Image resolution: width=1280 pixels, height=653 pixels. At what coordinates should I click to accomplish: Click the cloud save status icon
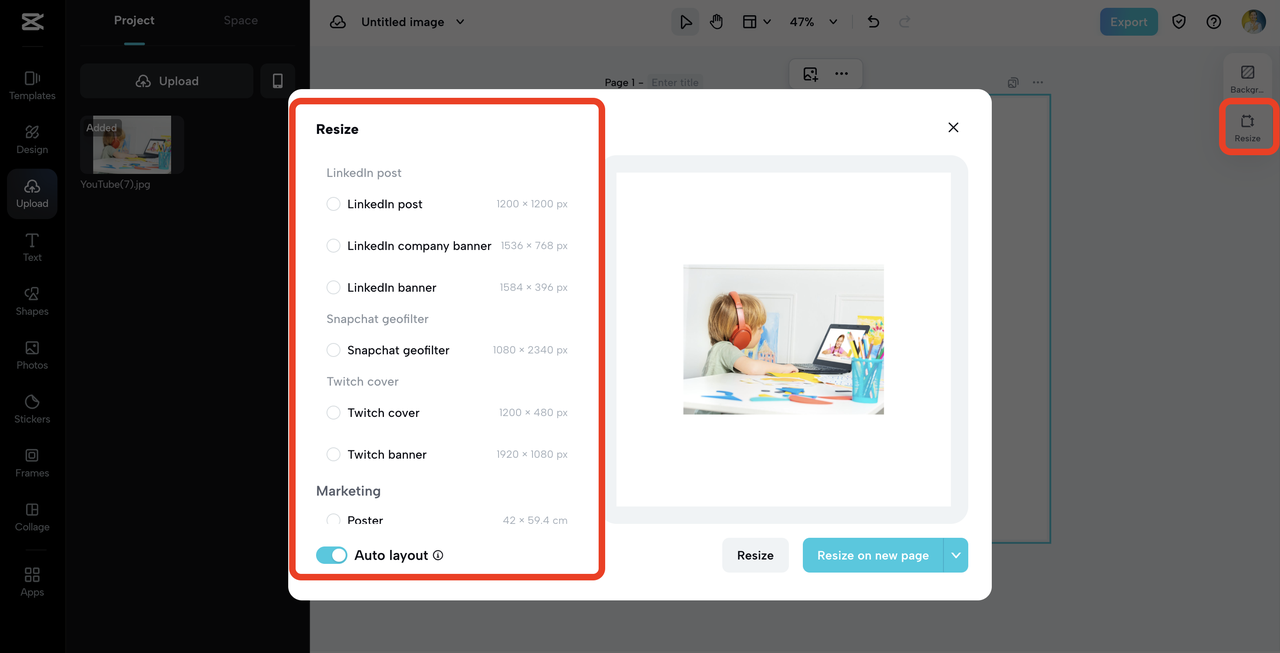tap(338, 22)
